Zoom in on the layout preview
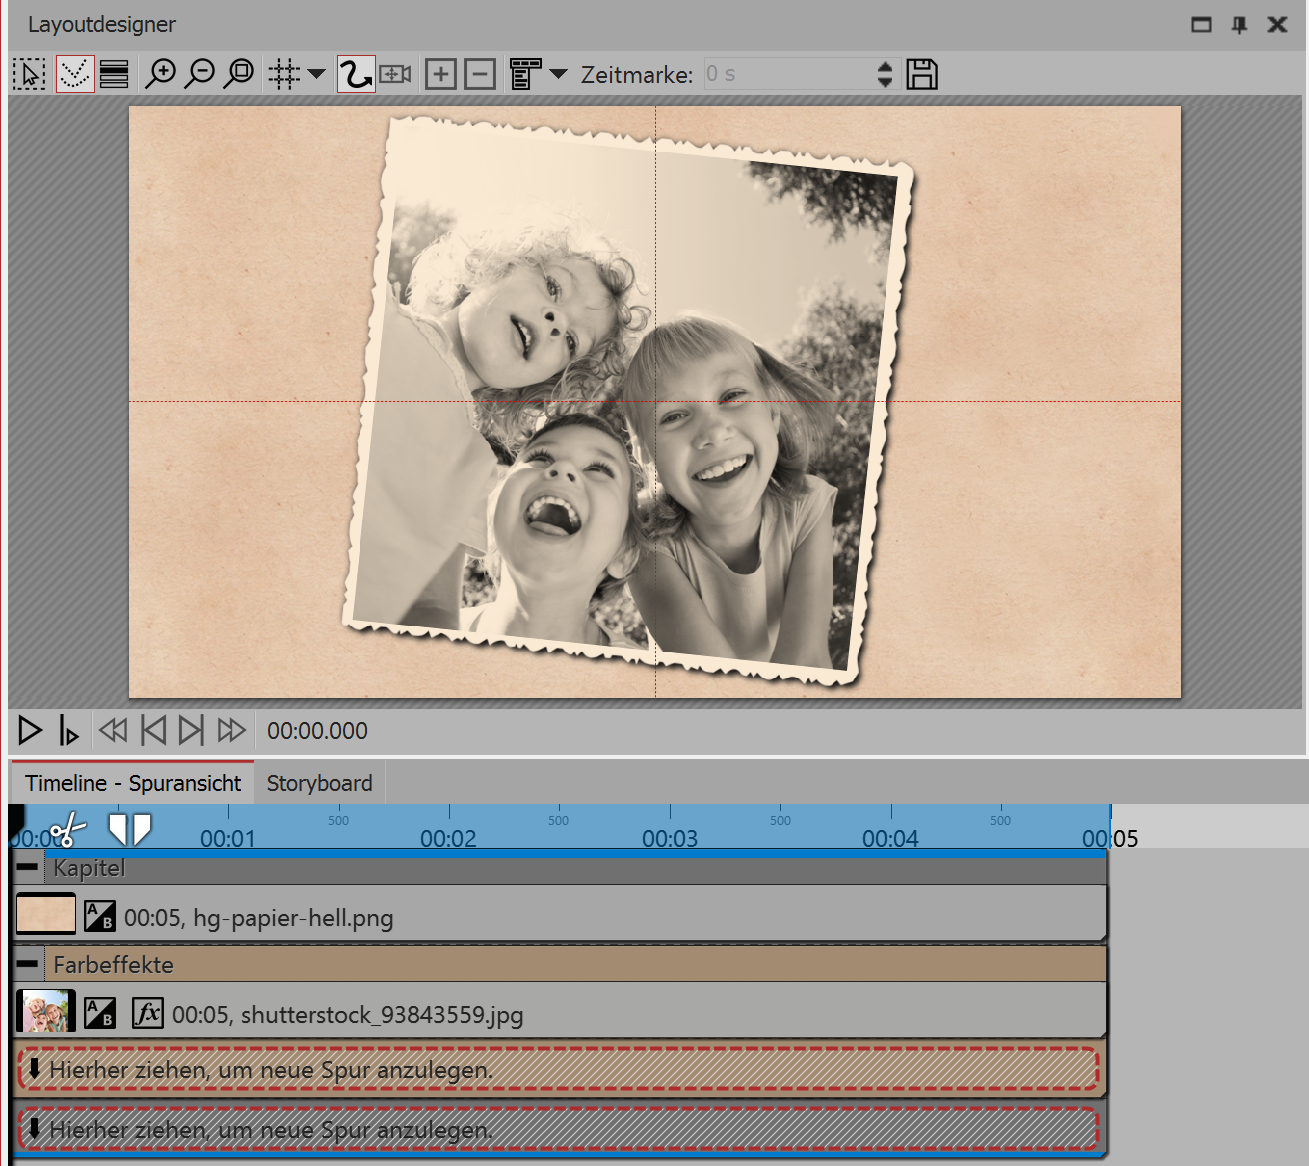Screen dimensions: 1309x1166 click(x=160, y=74)
